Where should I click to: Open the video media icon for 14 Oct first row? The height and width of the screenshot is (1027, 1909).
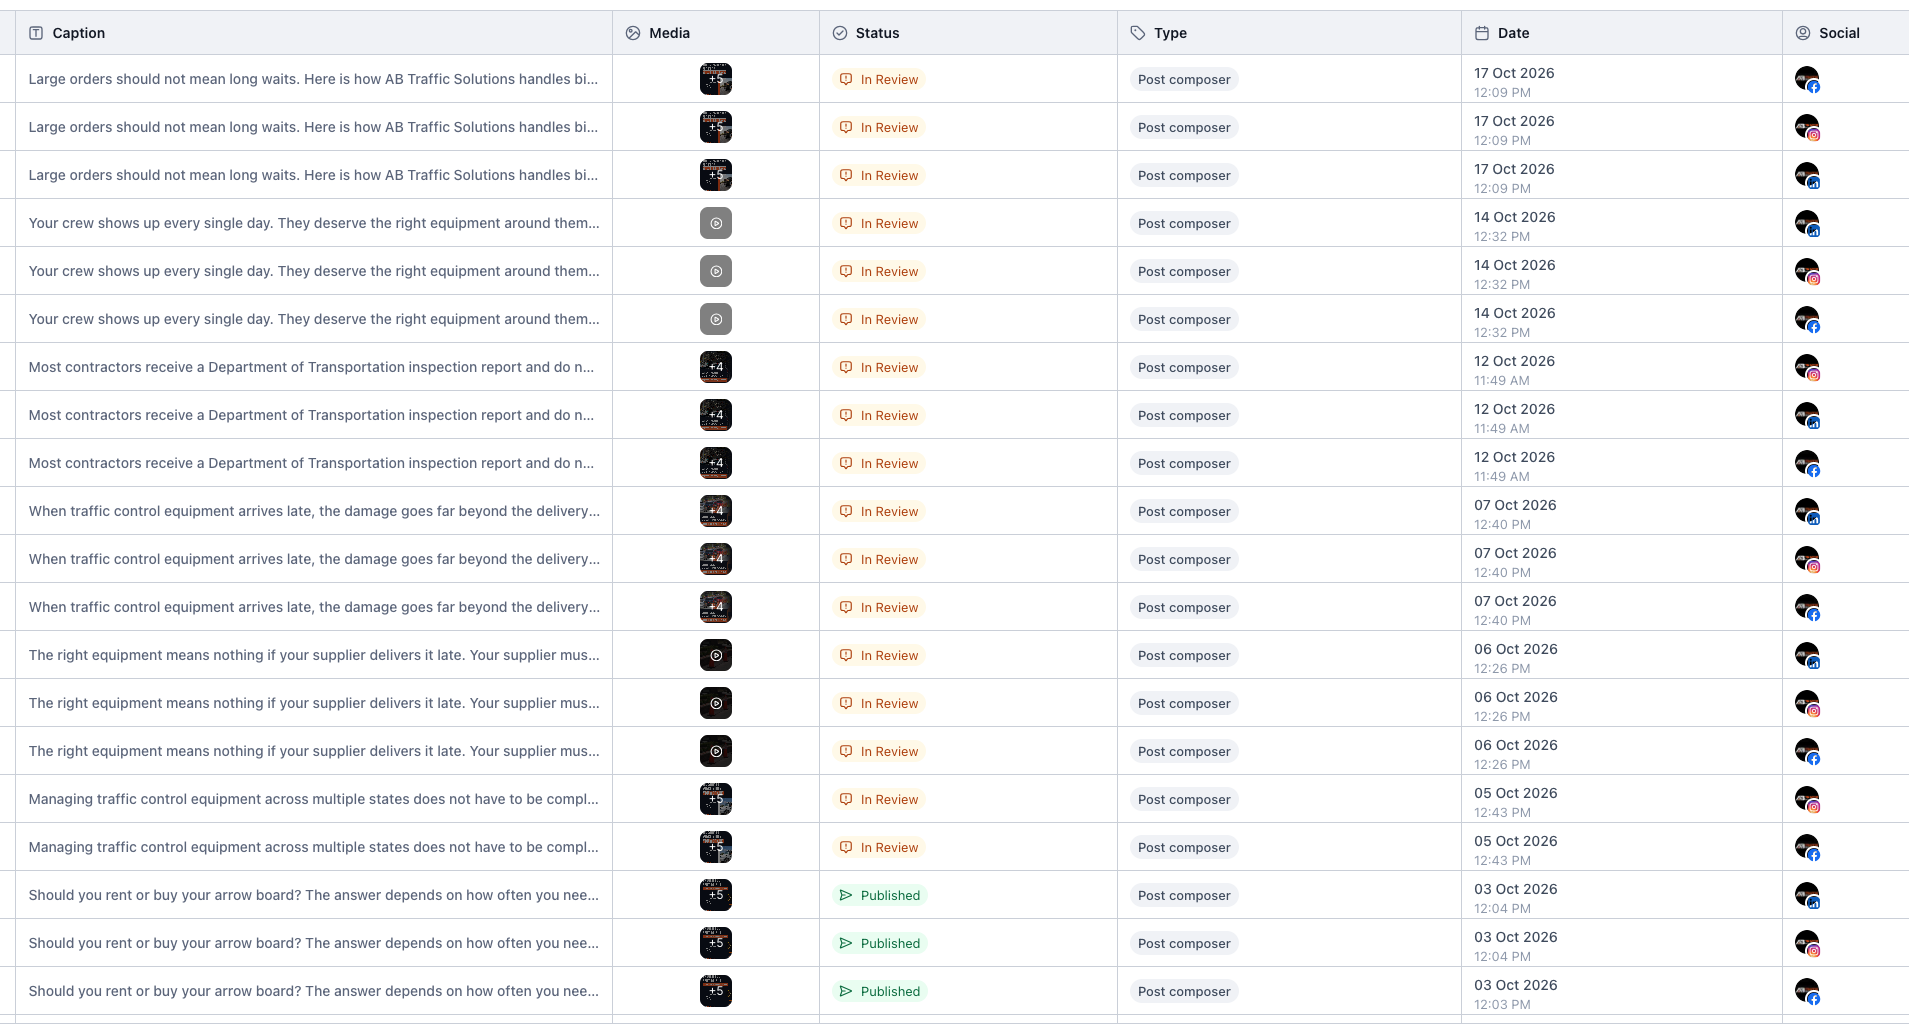coord(716,223)
